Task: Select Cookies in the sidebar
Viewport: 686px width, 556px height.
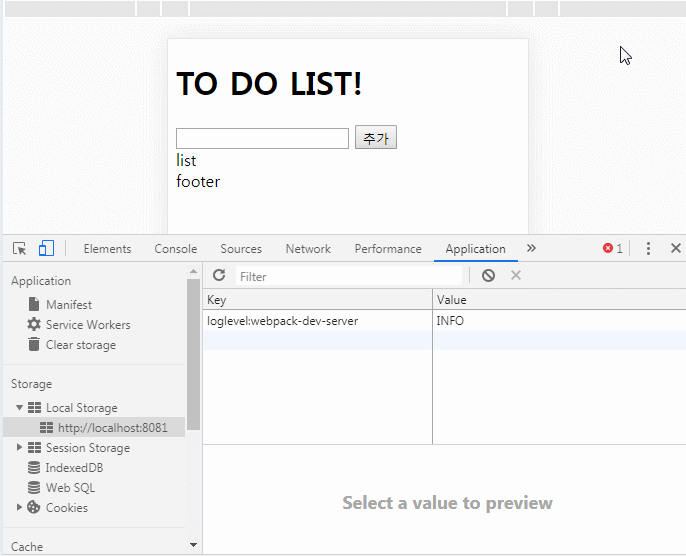Action: click(66, 507)
